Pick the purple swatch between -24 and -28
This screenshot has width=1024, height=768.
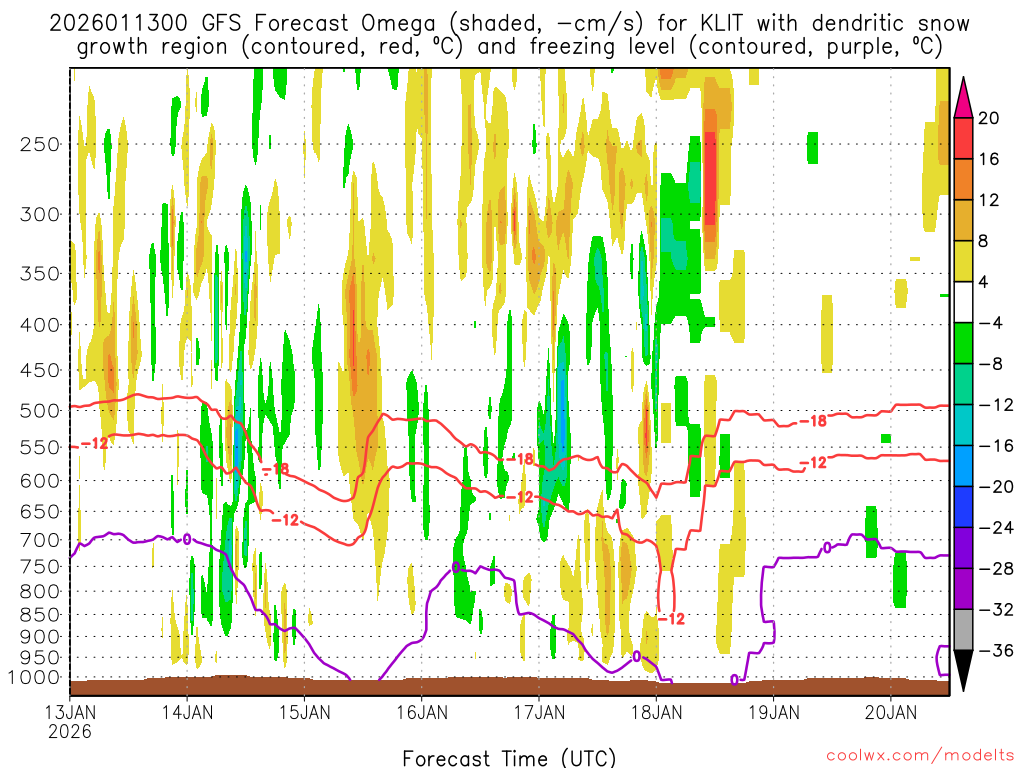[963, 548]
